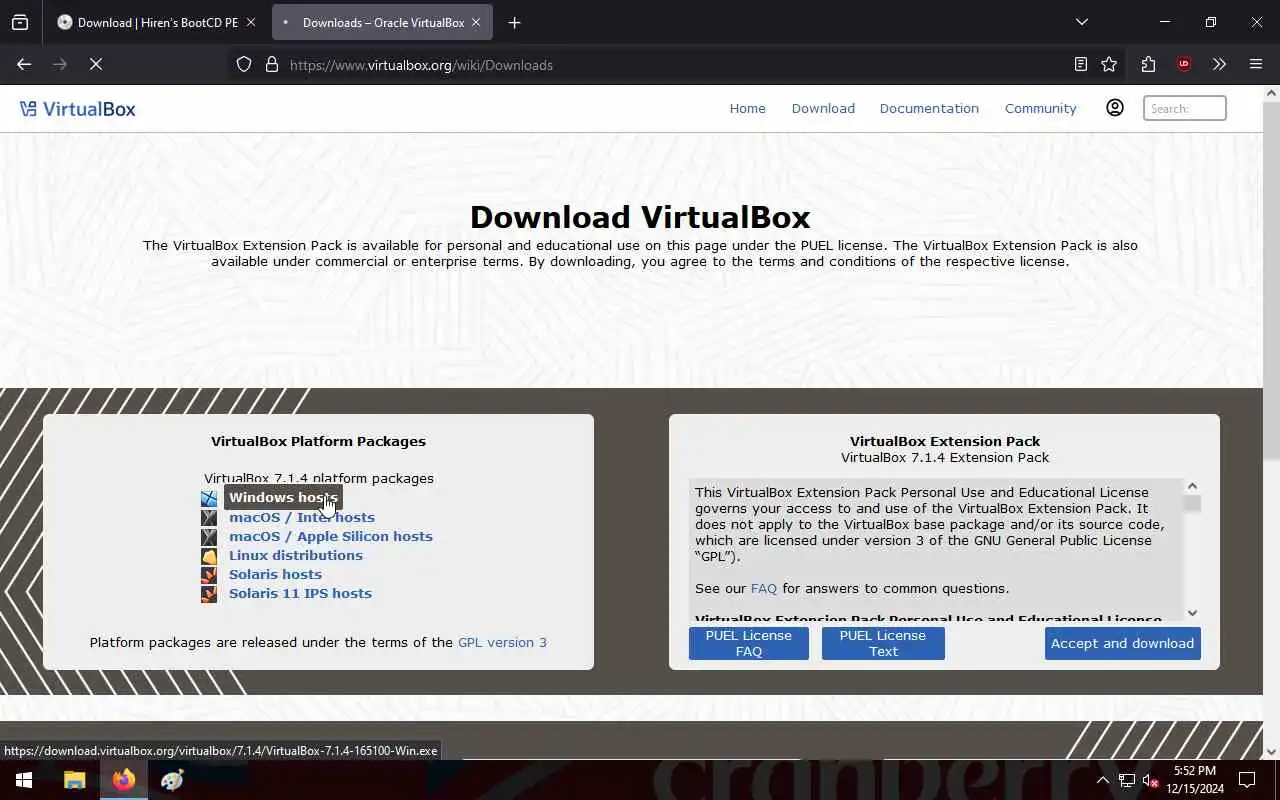Go back to previous page
The height and width of the screenshot is (800, 1280).
click(24, 64)
